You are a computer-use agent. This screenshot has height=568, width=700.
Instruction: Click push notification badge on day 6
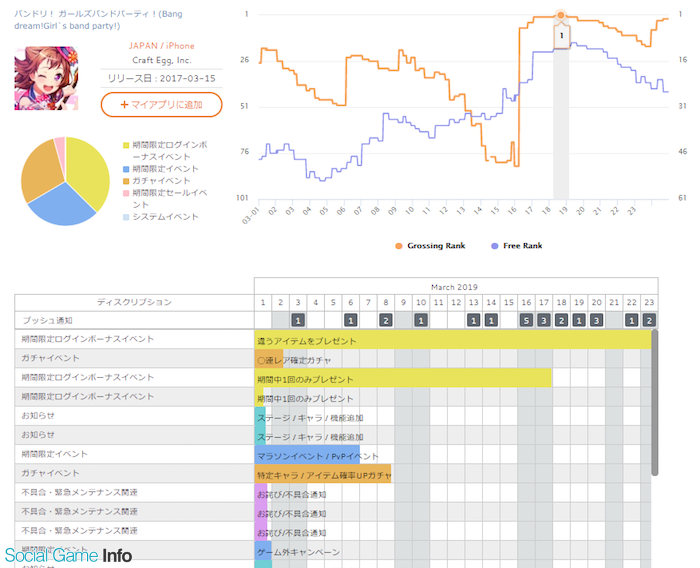(350, 320)
